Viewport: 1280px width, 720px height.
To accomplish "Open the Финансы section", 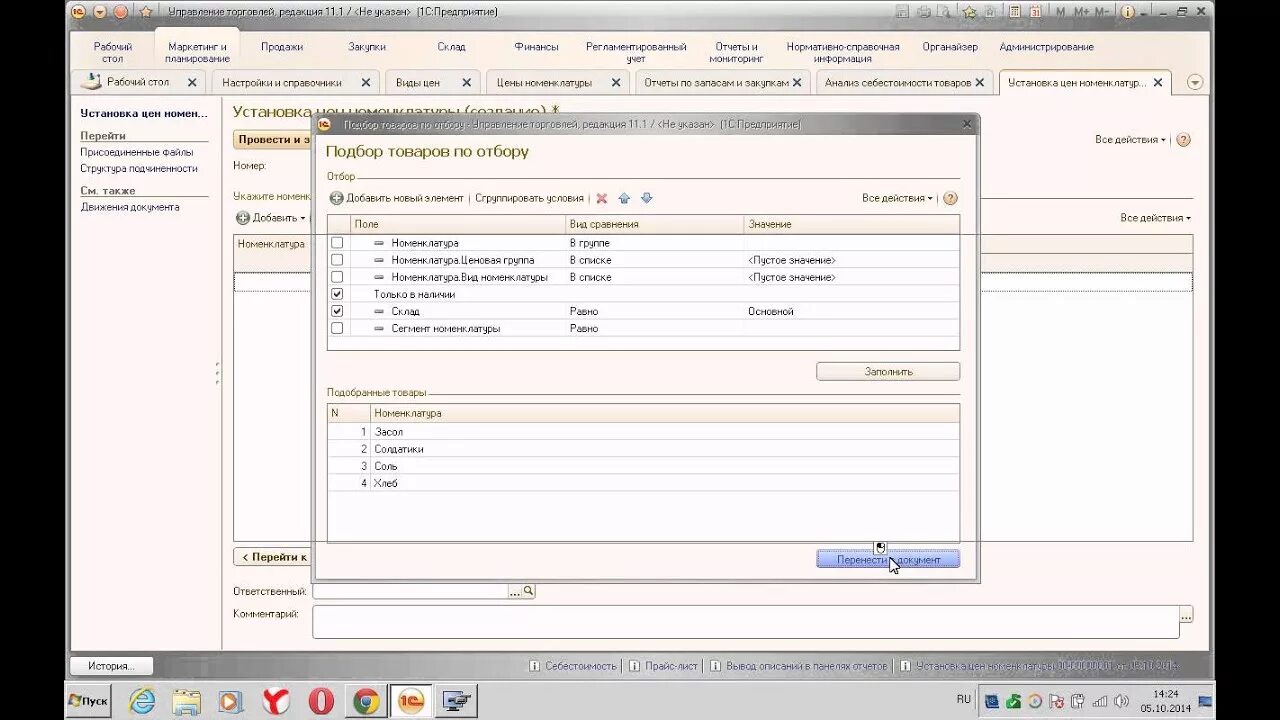I will pyautogui.click(x=536, y=47).
